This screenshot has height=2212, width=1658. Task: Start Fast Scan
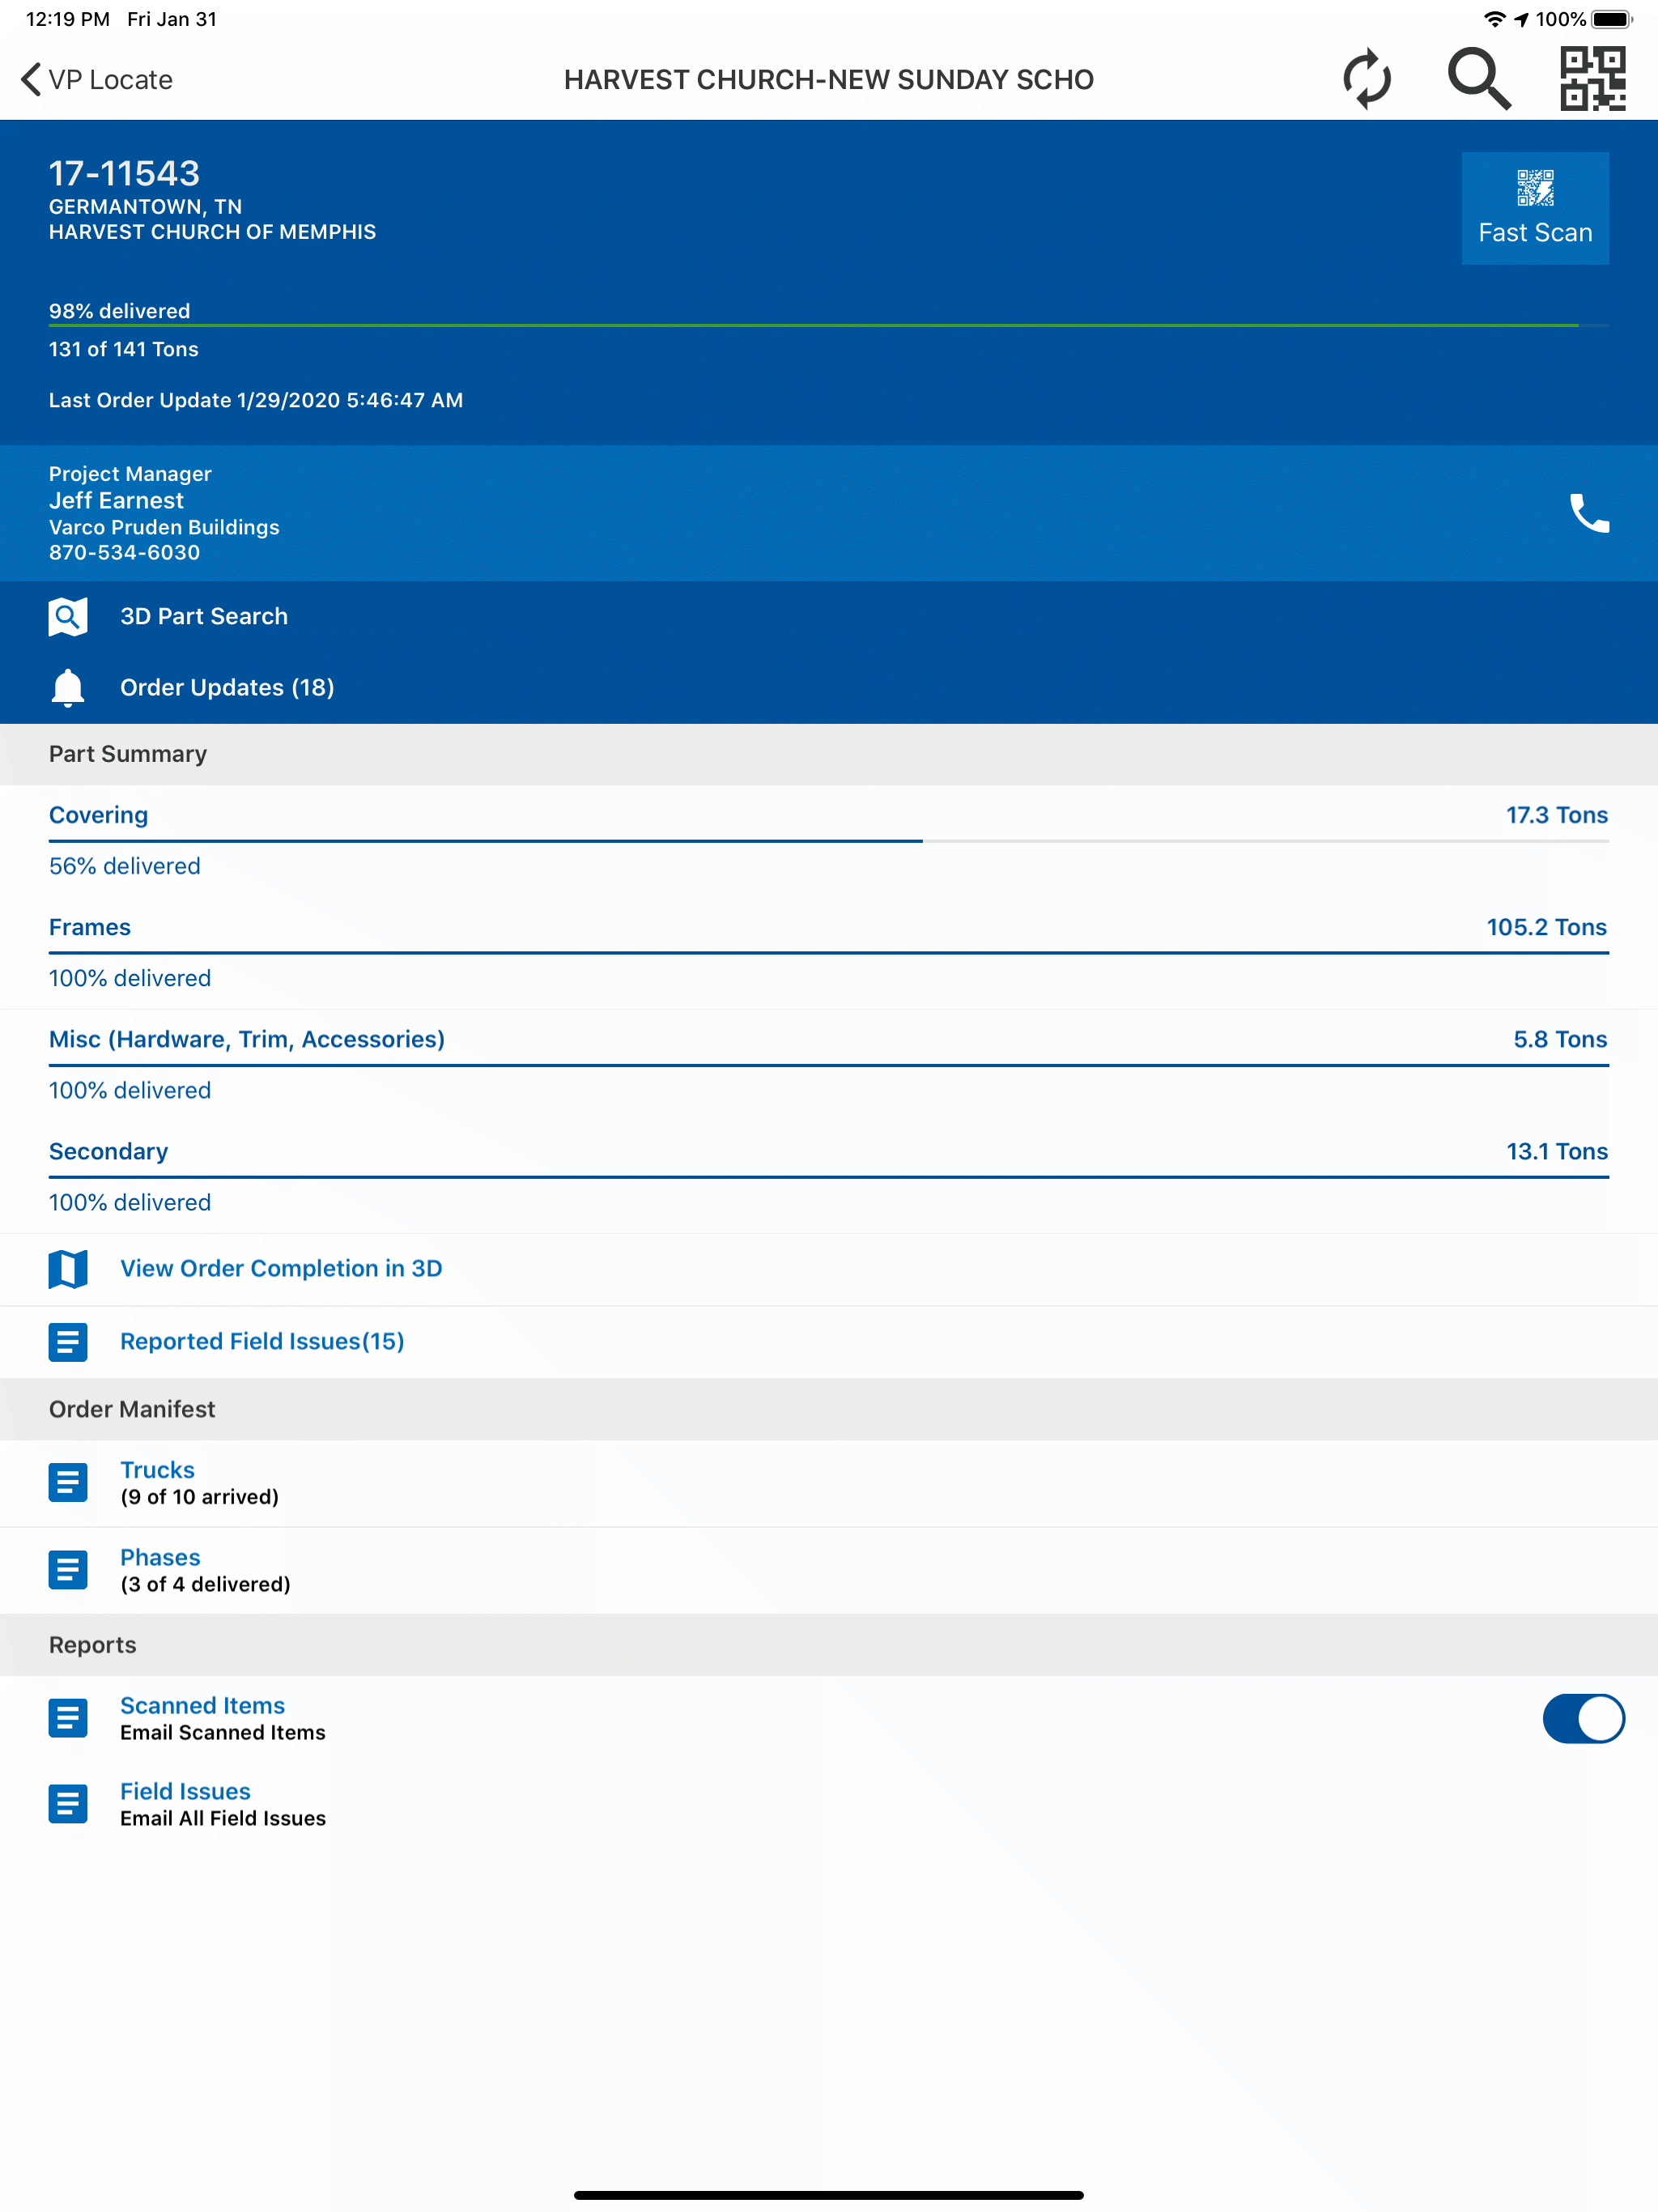pyautogui.click(x=1535, y=208)
